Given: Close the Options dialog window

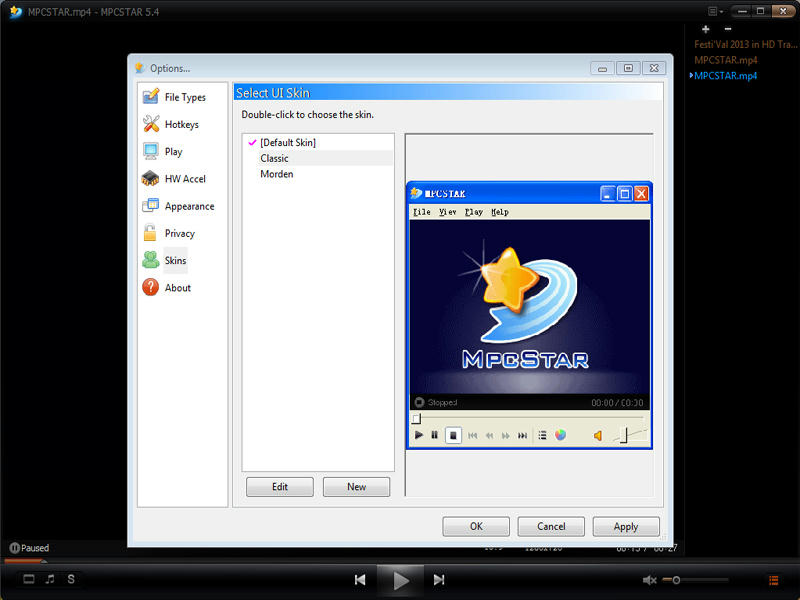Looking at the screenshot, I should point(654,68).
